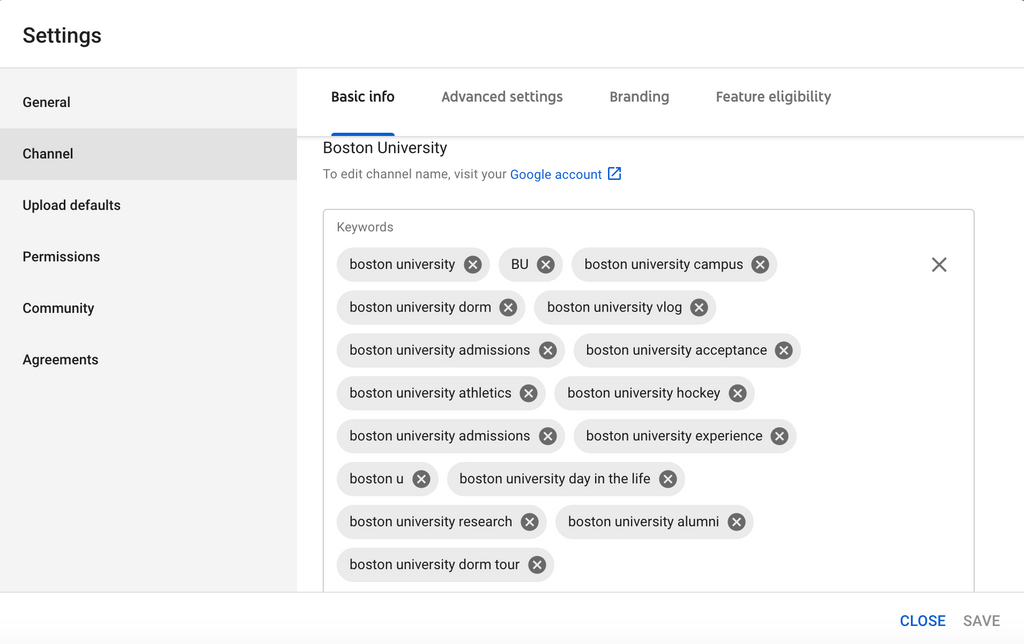Remove the "boston university dorm tour" keyword
Screen dimensions: 1024x644
[536, 564]
